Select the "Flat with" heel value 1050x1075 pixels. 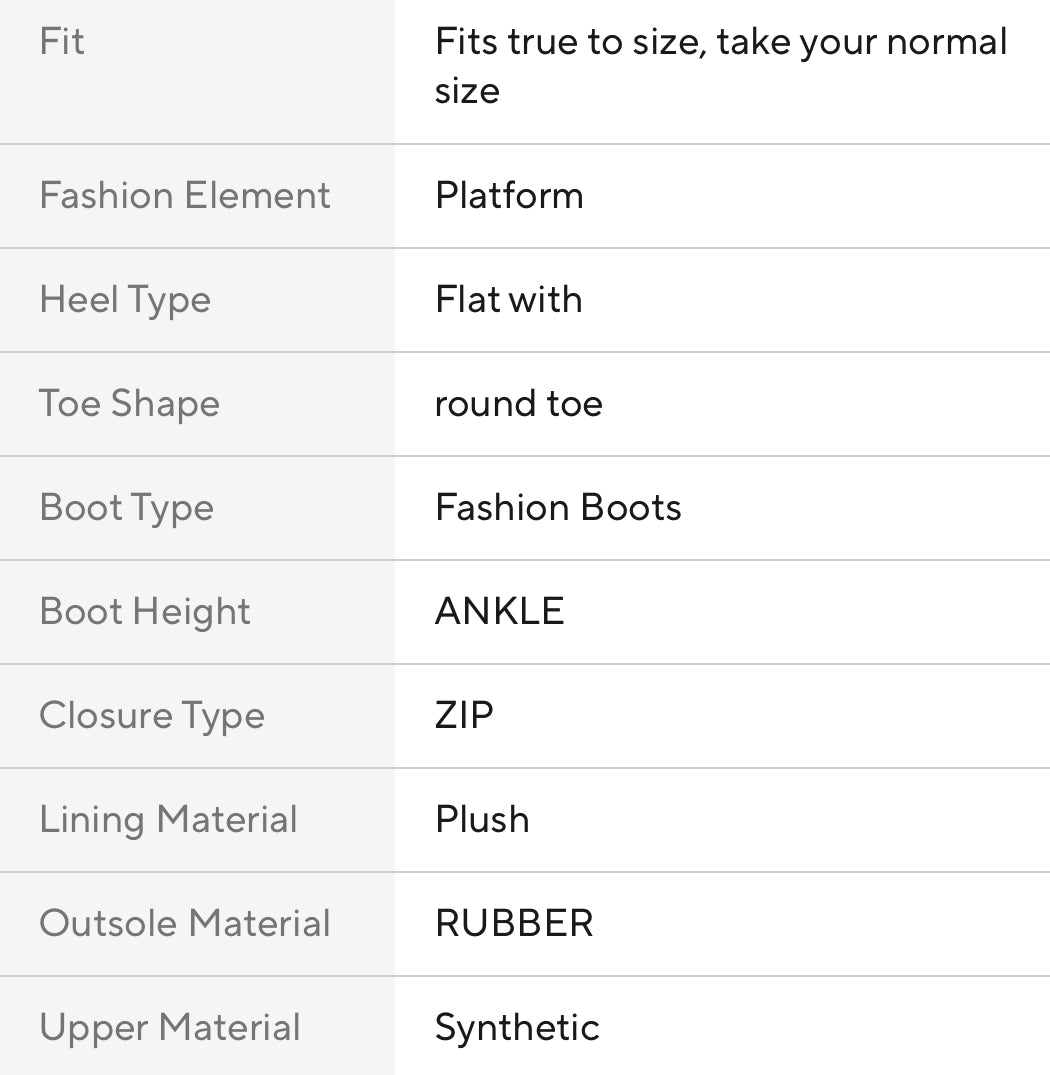point(508,299)
